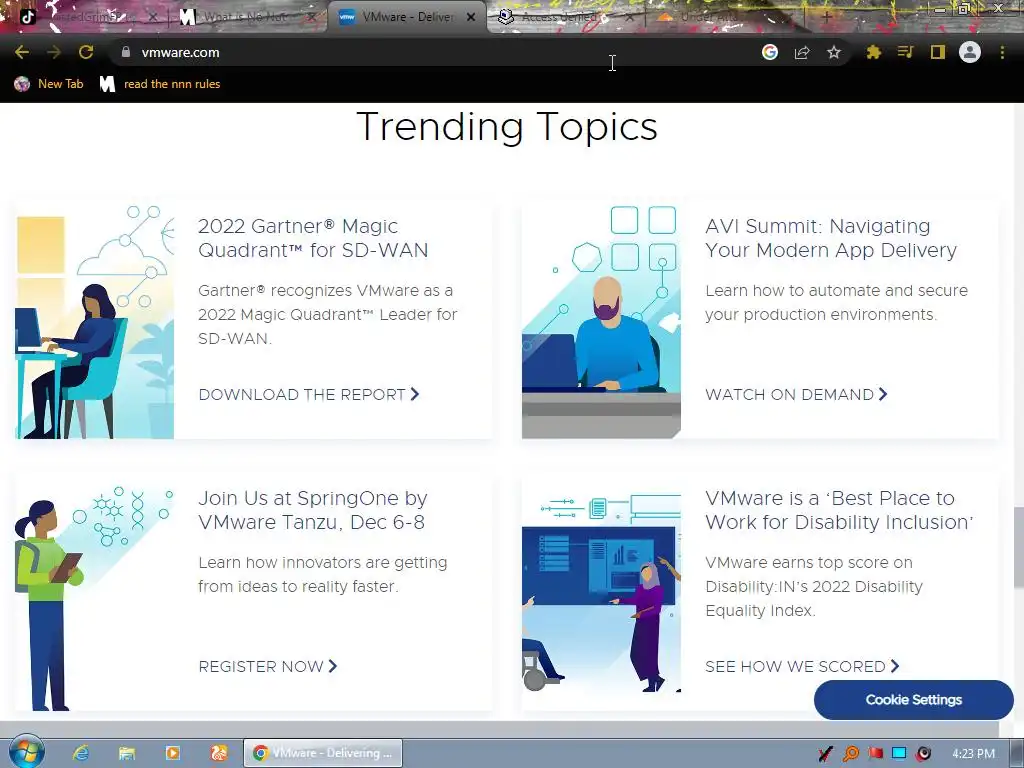This screenshot has height=768, width=1024.
Task: Open the Chrome profile avatar
Action: (970, 52)
